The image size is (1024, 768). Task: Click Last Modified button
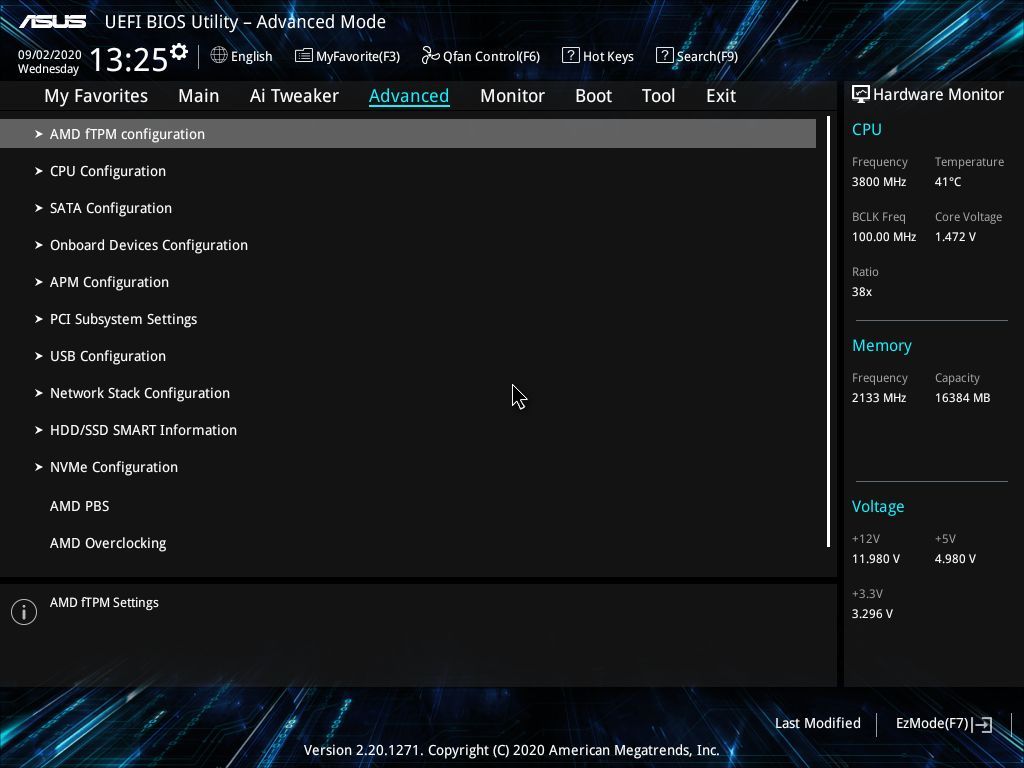click(x=818, y=723)
